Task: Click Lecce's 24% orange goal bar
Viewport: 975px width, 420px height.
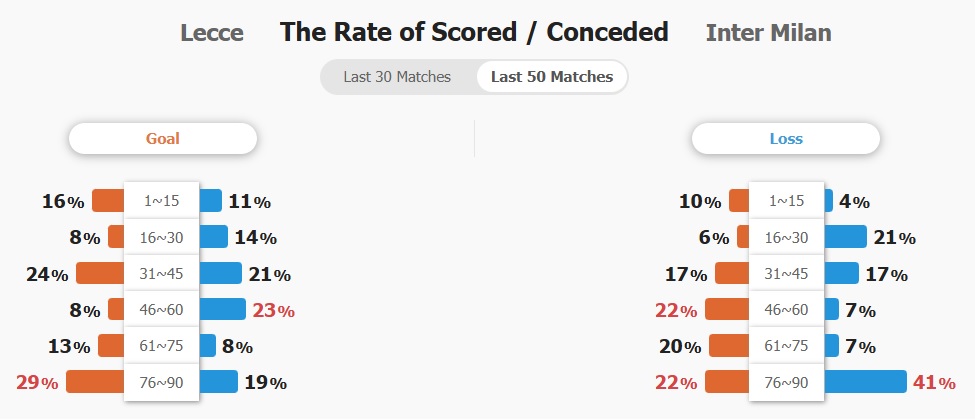Action: coord(100,274)
